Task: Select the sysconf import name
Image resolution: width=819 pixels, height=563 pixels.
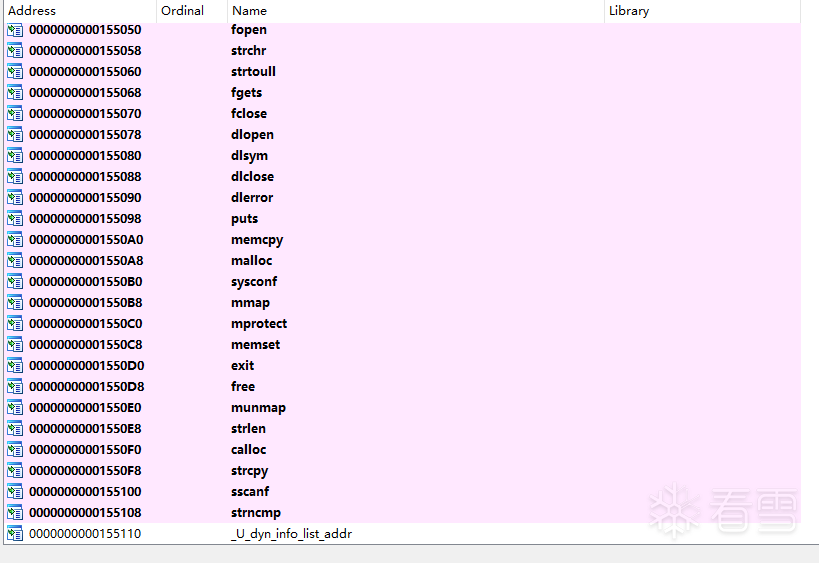Action: (x=254, y=282)
